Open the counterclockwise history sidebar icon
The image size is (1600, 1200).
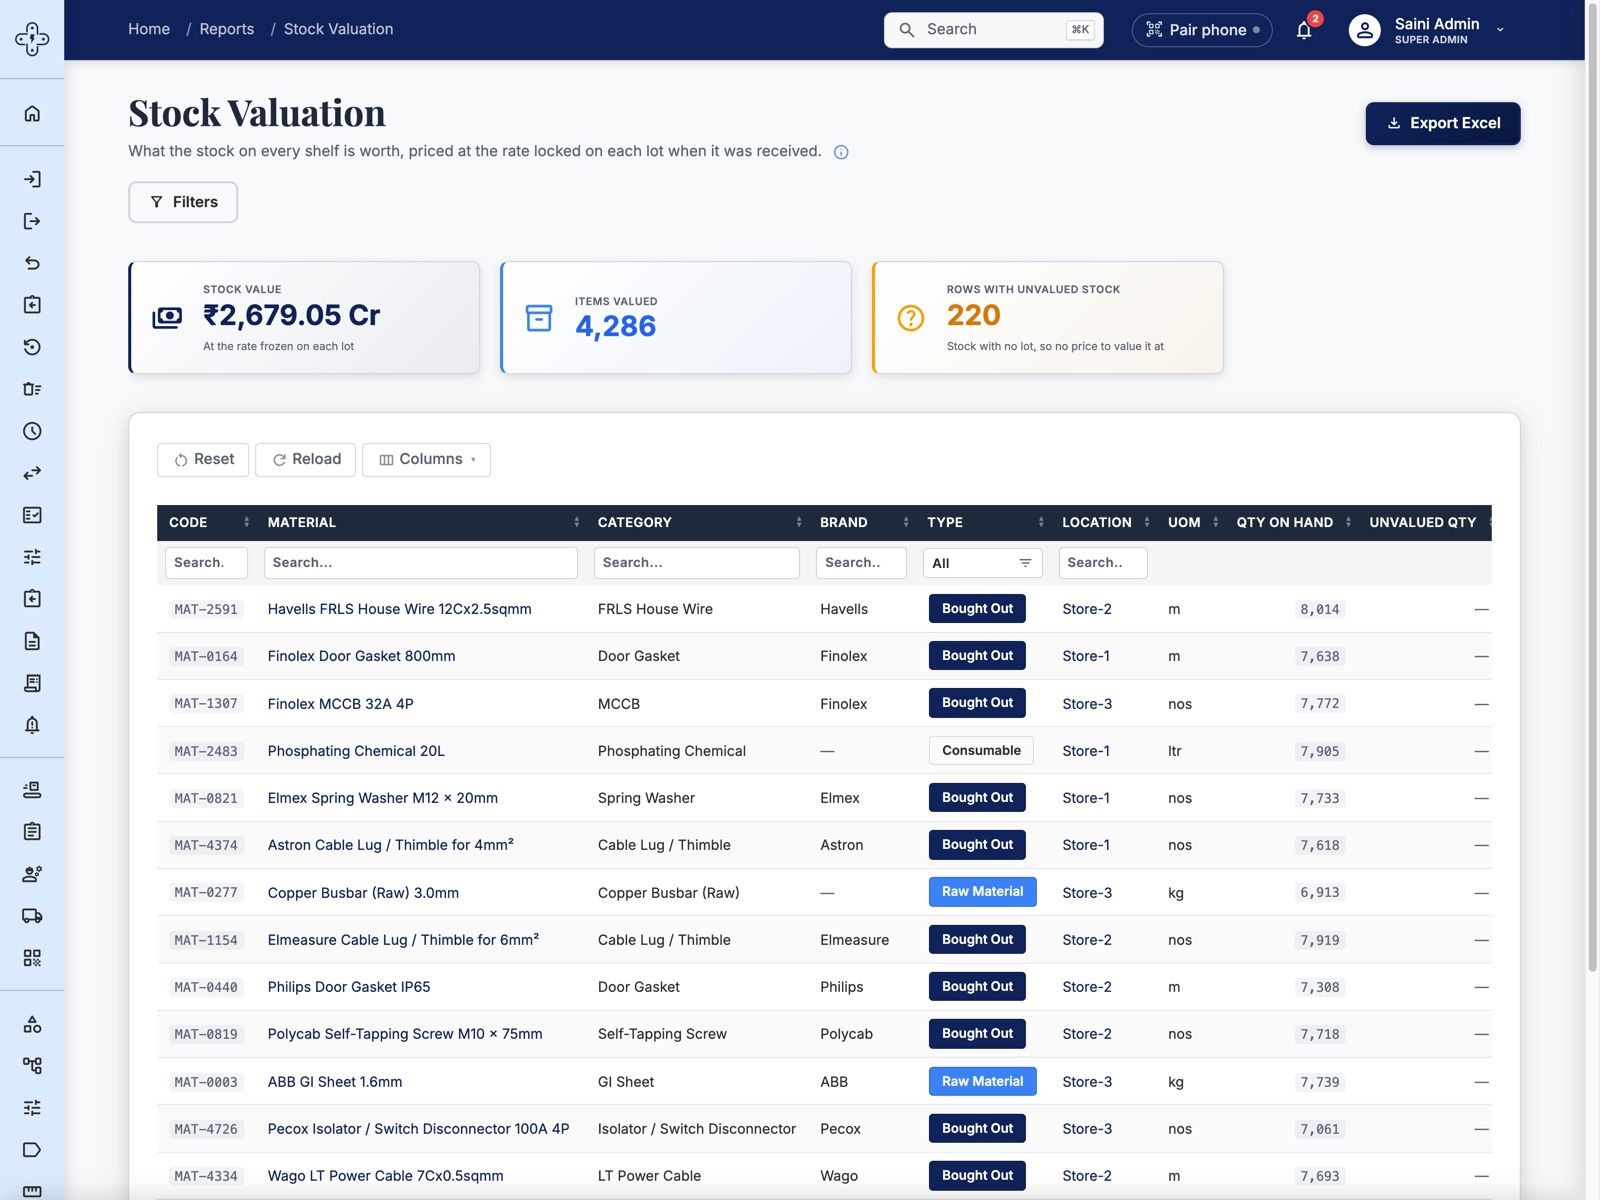(x=32, y=347)
